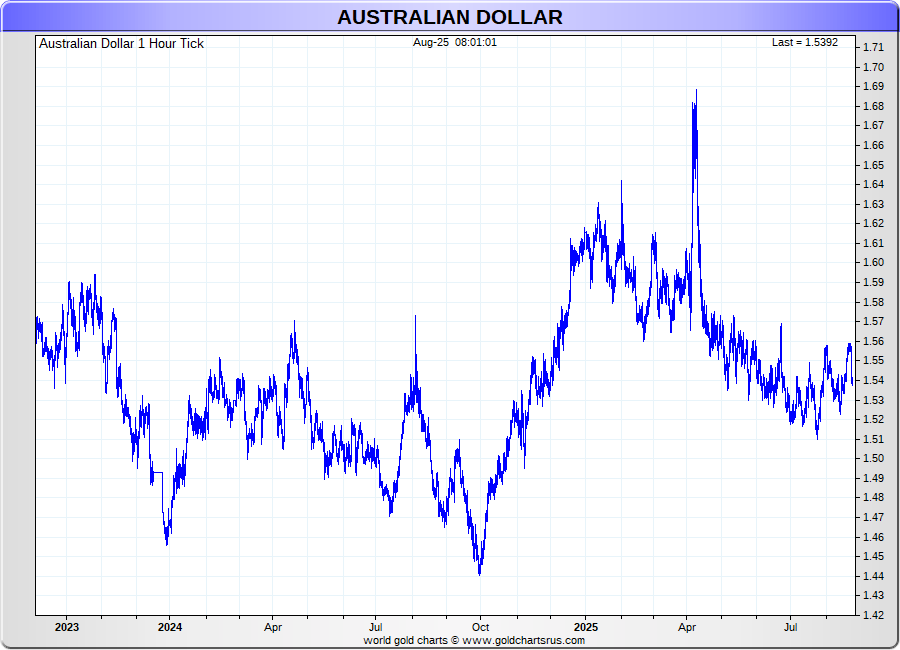Click the Jul label following 2025
This screenshot has height=650, width=900.
(x=791, y=628)
